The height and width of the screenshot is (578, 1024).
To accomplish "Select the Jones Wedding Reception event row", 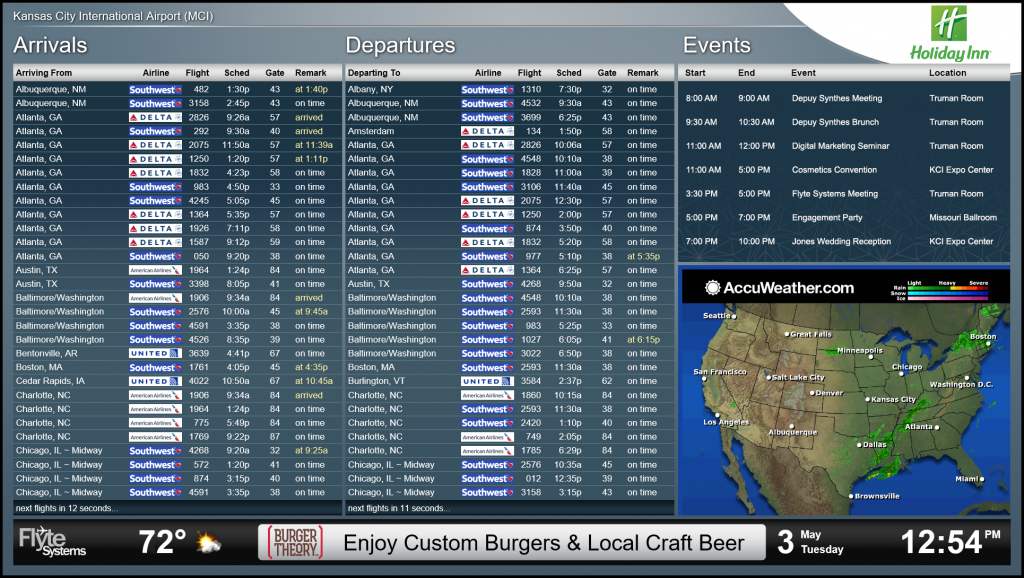I will tap(840, 241).
